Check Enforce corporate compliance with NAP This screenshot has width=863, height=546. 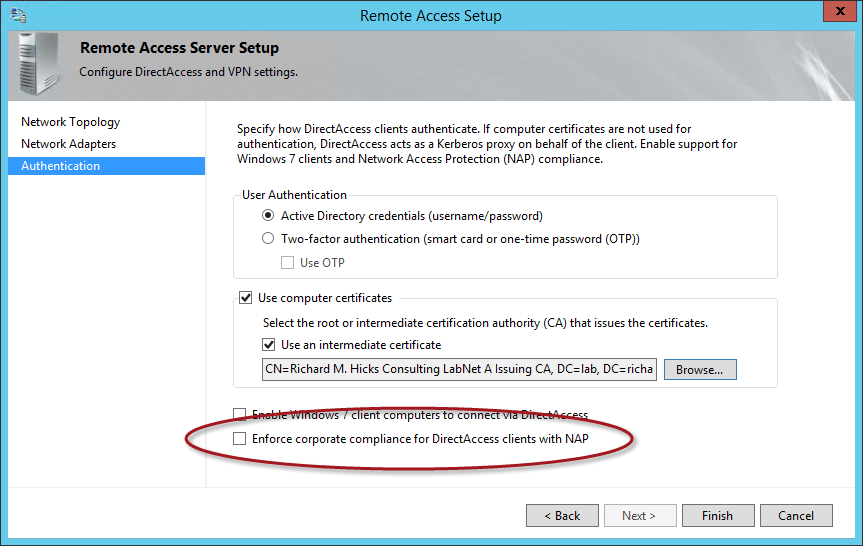[x=239, y=438]
